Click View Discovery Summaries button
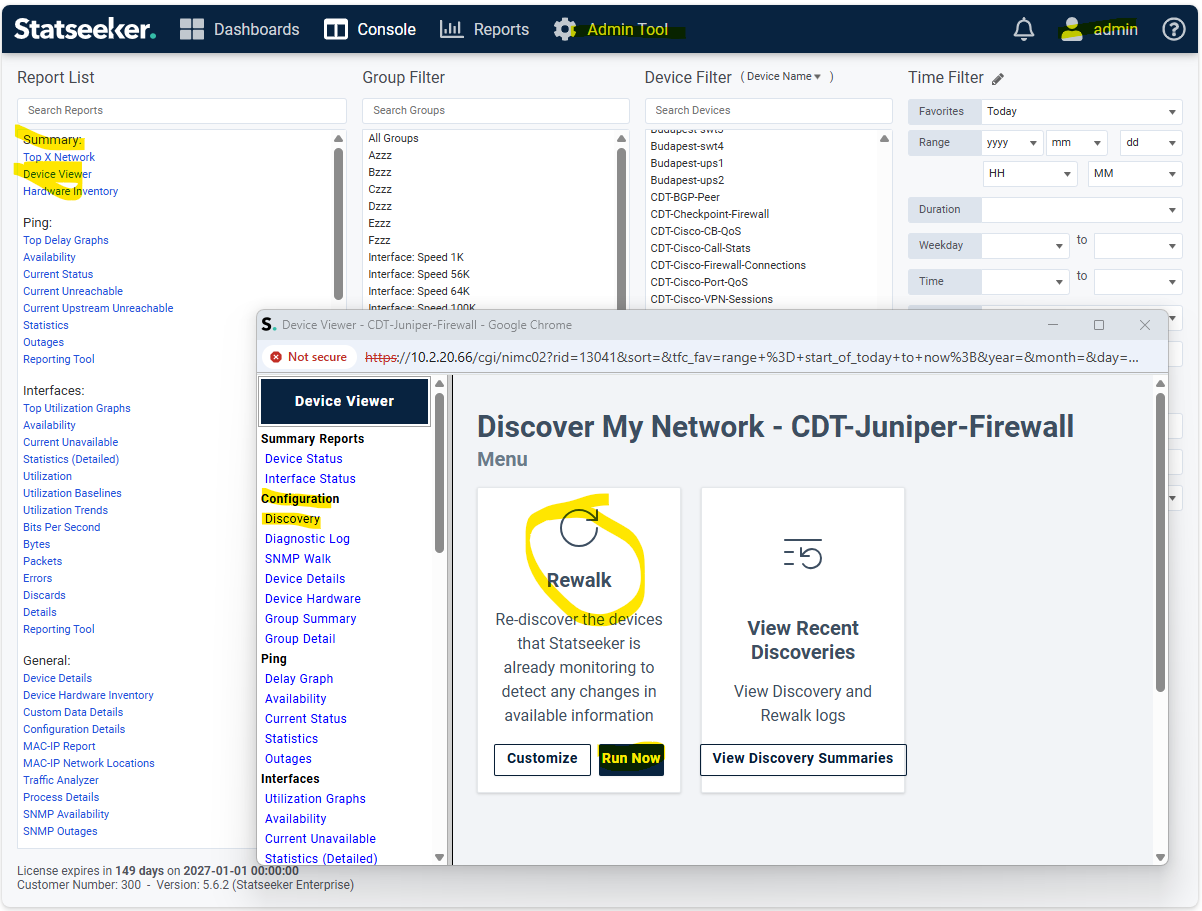Viewport: 1202px width, 911px height. point(803,759)
